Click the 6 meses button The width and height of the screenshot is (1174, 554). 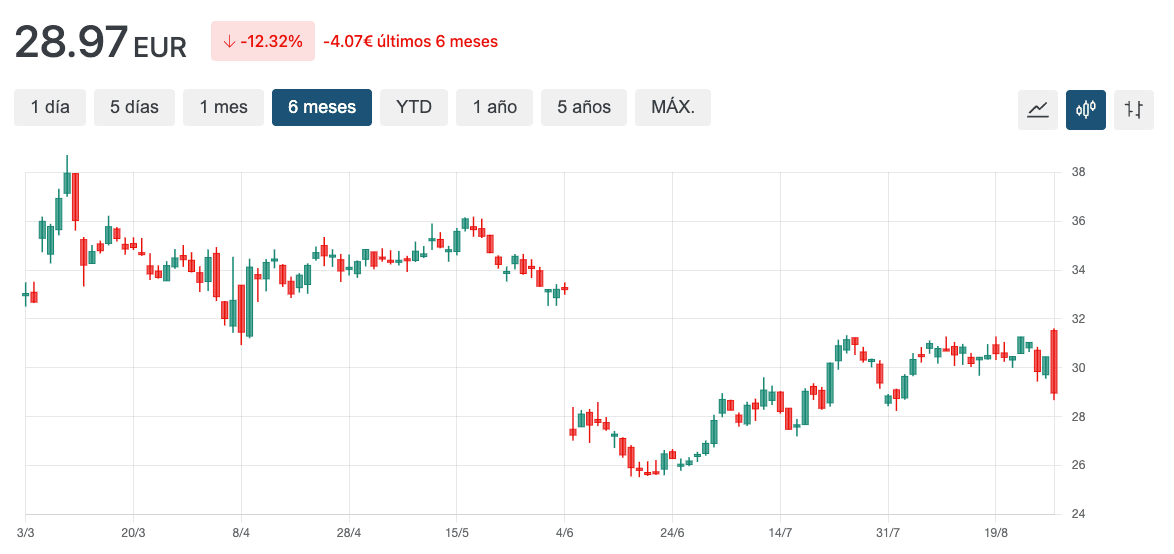322,107
